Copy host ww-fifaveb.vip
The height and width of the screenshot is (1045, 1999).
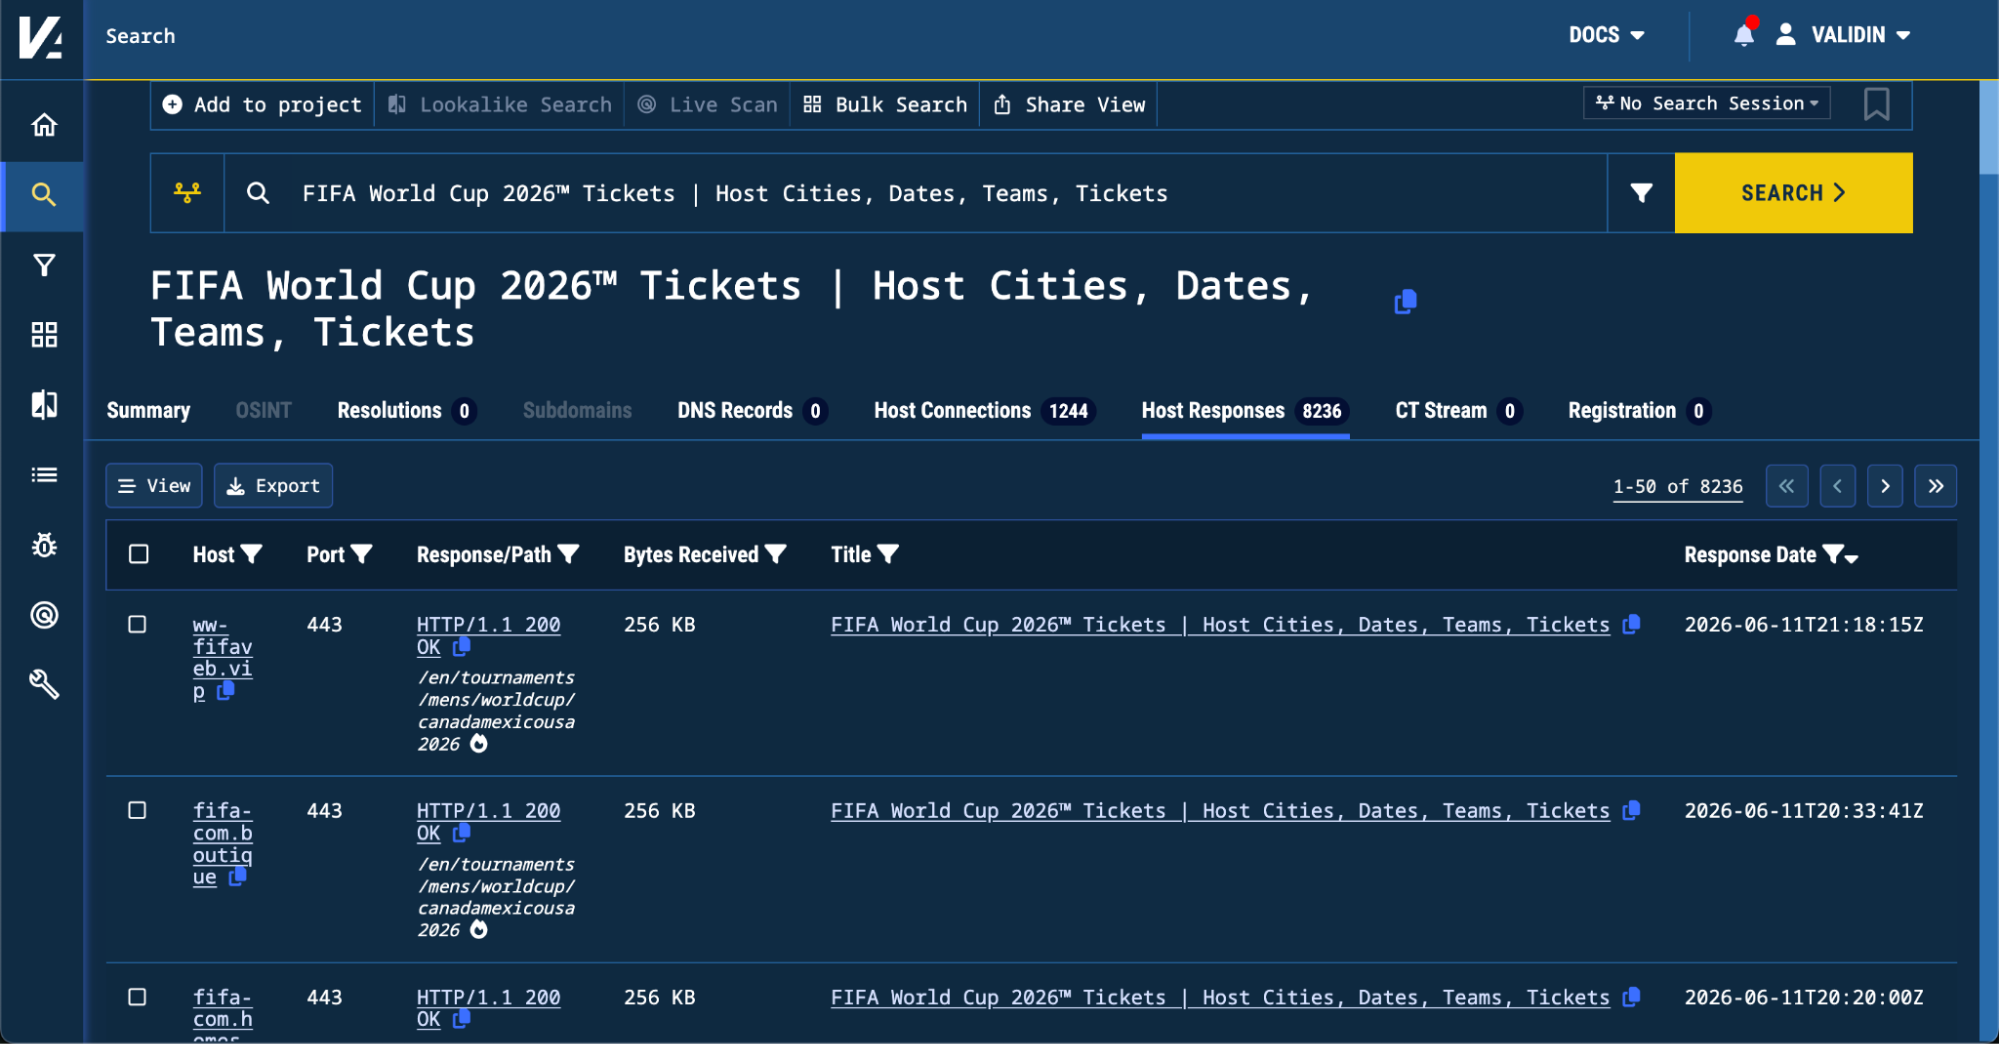(x=226, y=690)
